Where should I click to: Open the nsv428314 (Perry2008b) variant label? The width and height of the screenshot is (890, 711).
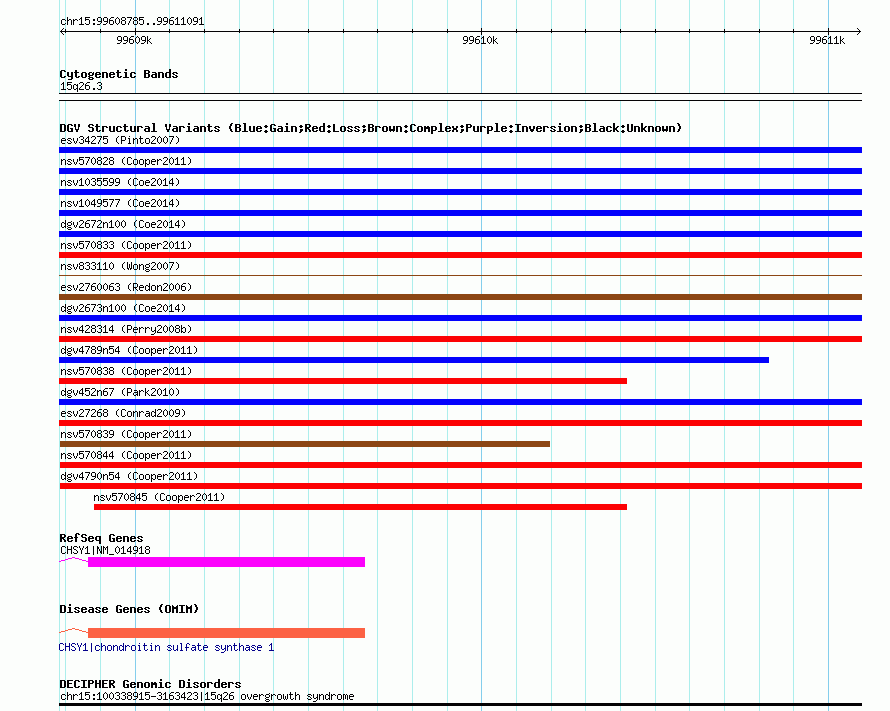(126, 329)
